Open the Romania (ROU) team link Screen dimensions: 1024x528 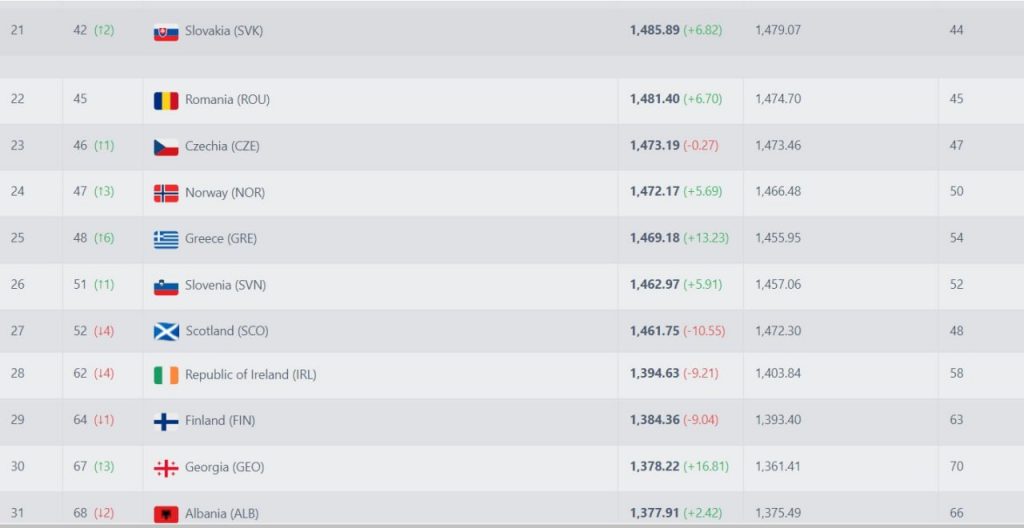tap(227, 100)
